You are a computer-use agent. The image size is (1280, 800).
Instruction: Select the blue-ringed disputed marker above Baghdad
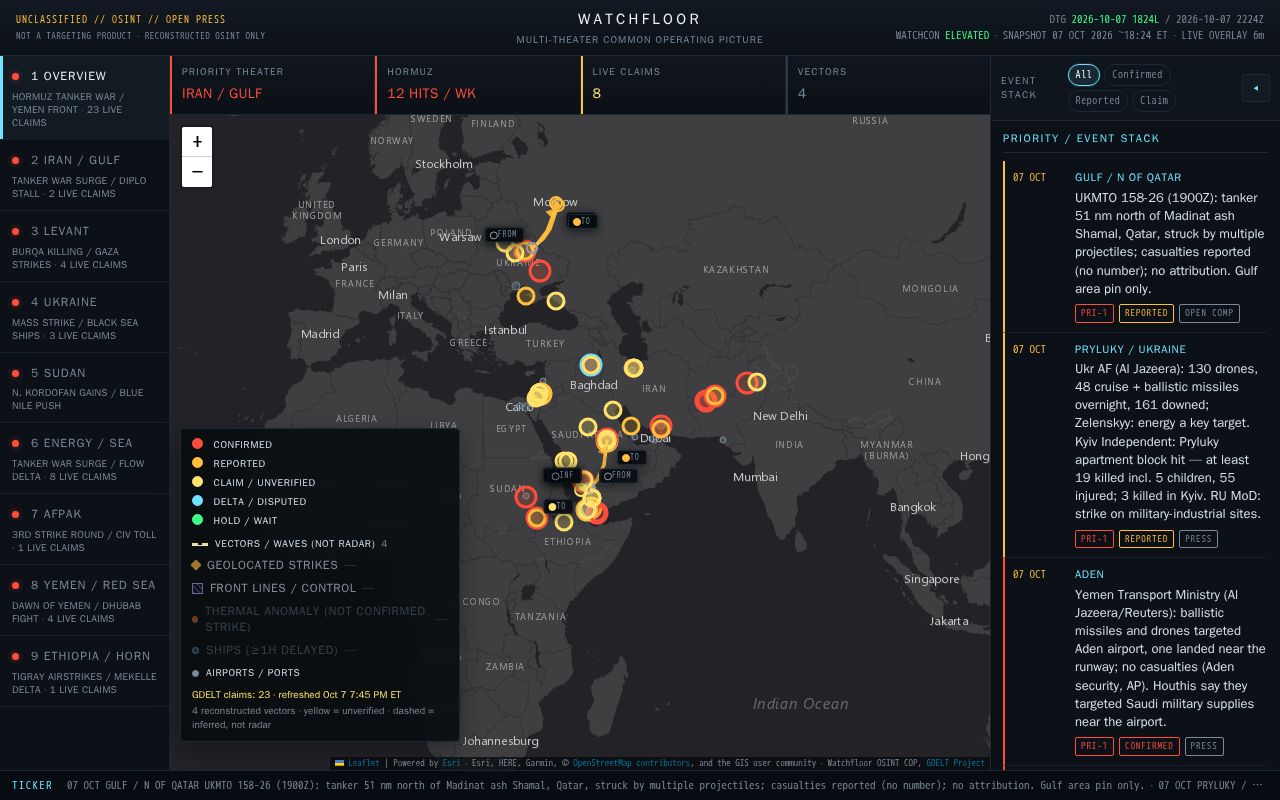591,365
